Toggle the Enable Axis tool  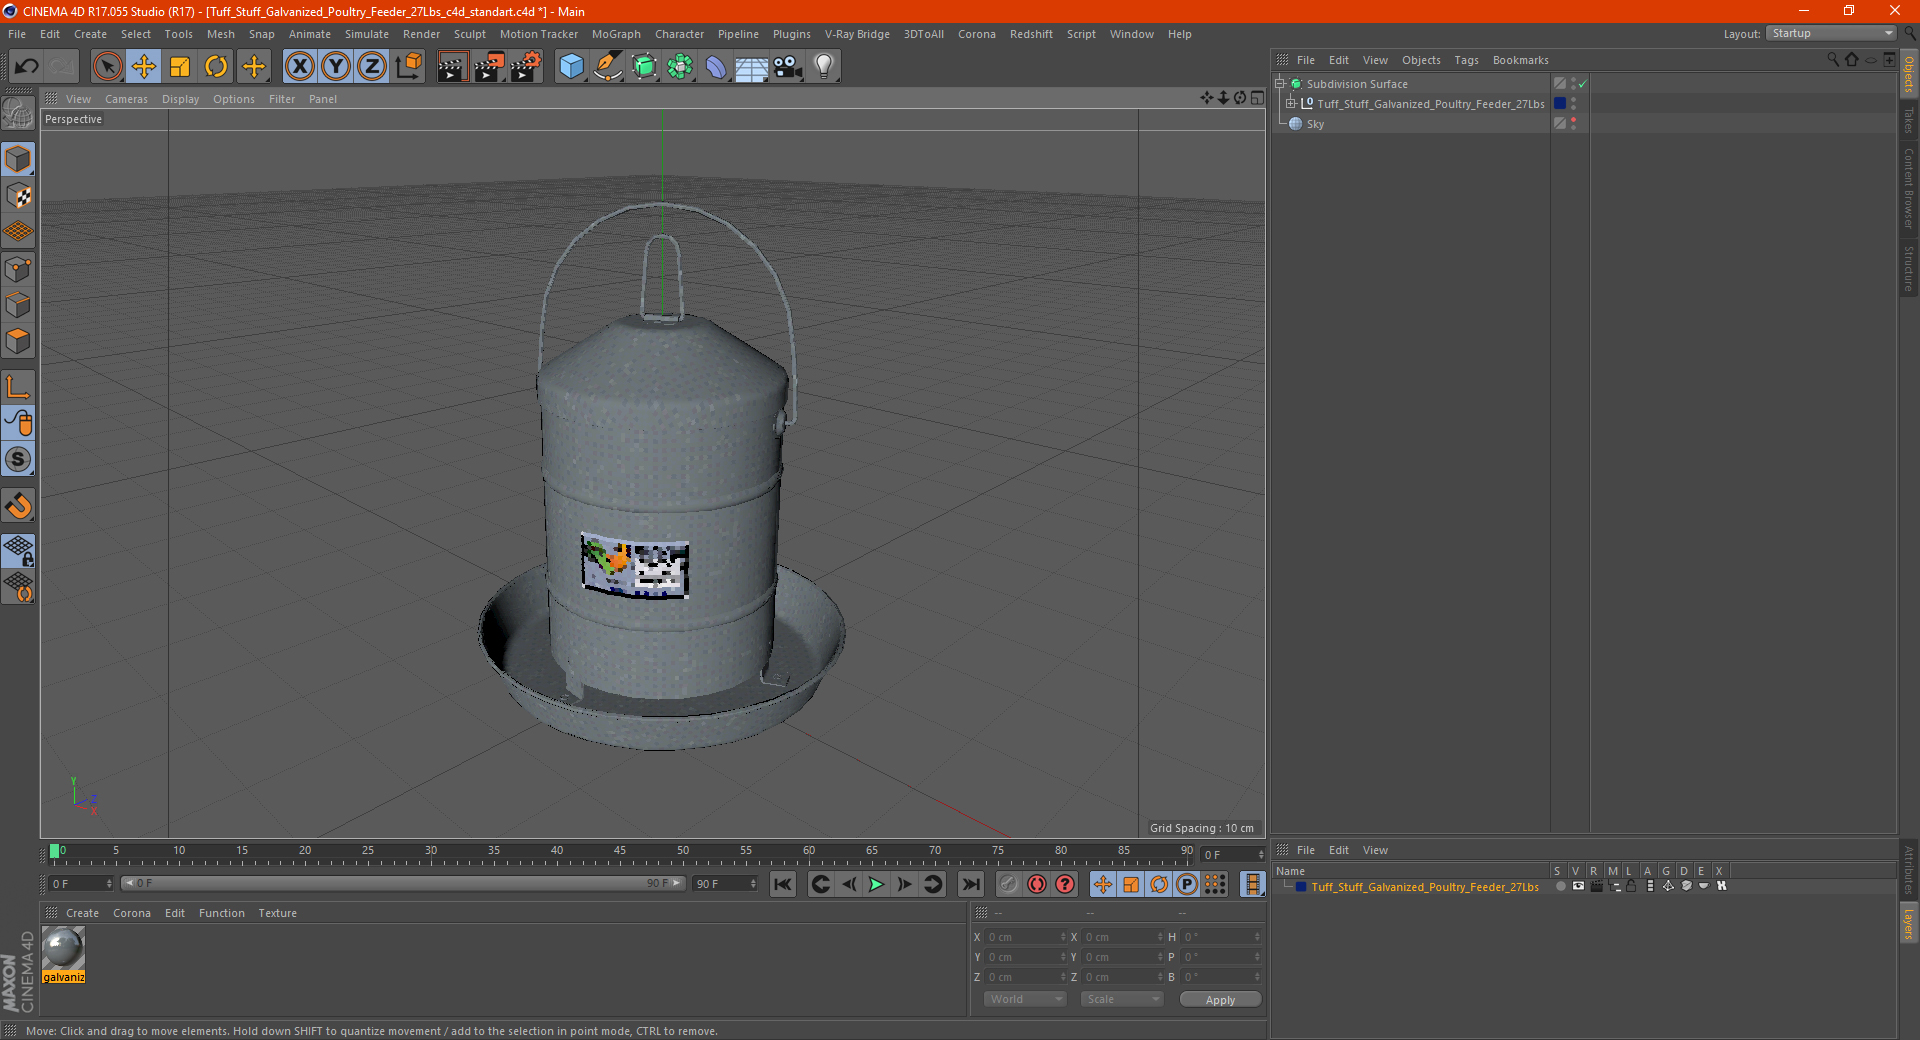point(18,387)
